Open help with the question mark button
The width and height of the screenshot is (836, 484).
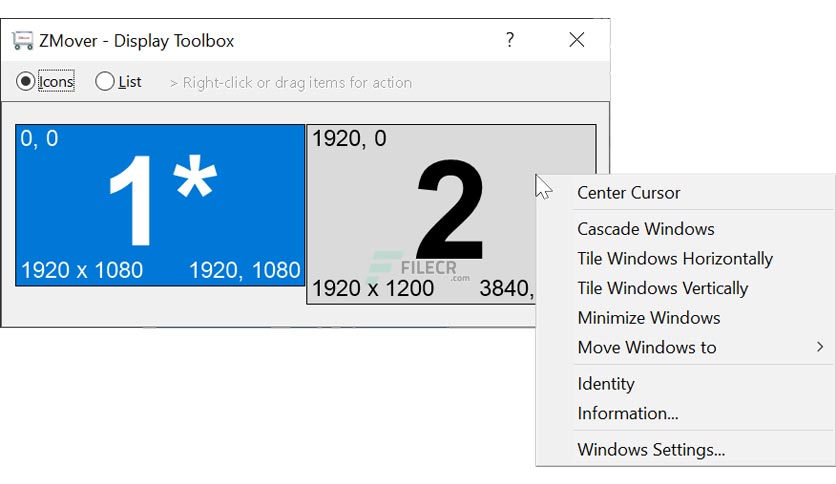(x=510, y=40)
